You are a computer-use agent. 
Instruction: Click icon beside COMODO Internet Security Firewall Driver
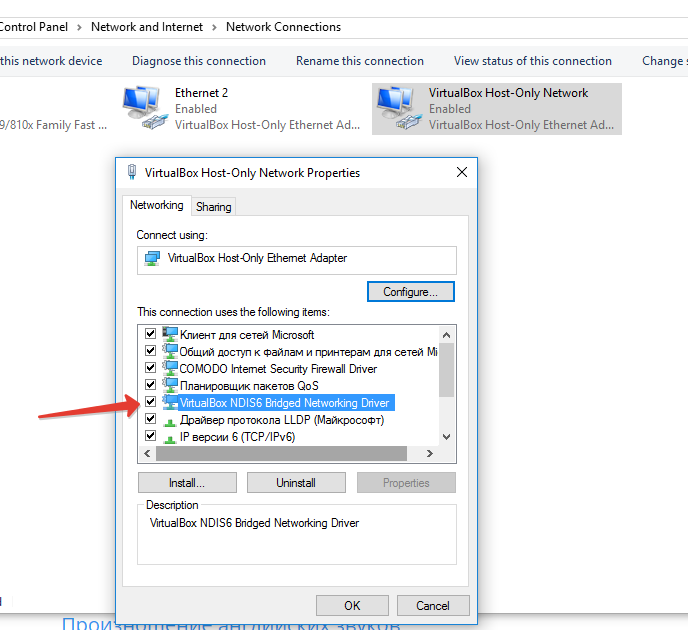(x=170, y=369)
